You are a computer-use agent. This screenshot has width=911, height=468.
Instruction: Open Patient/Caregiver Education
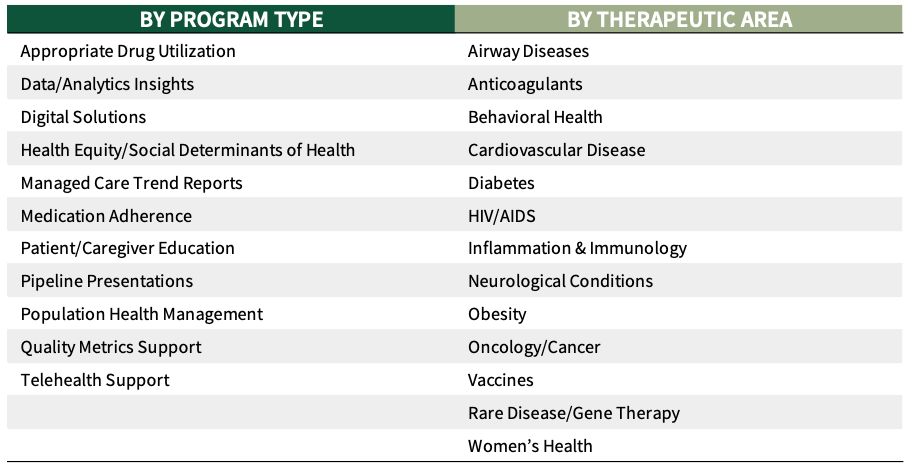pyautogui.click(x=127, y=248)
